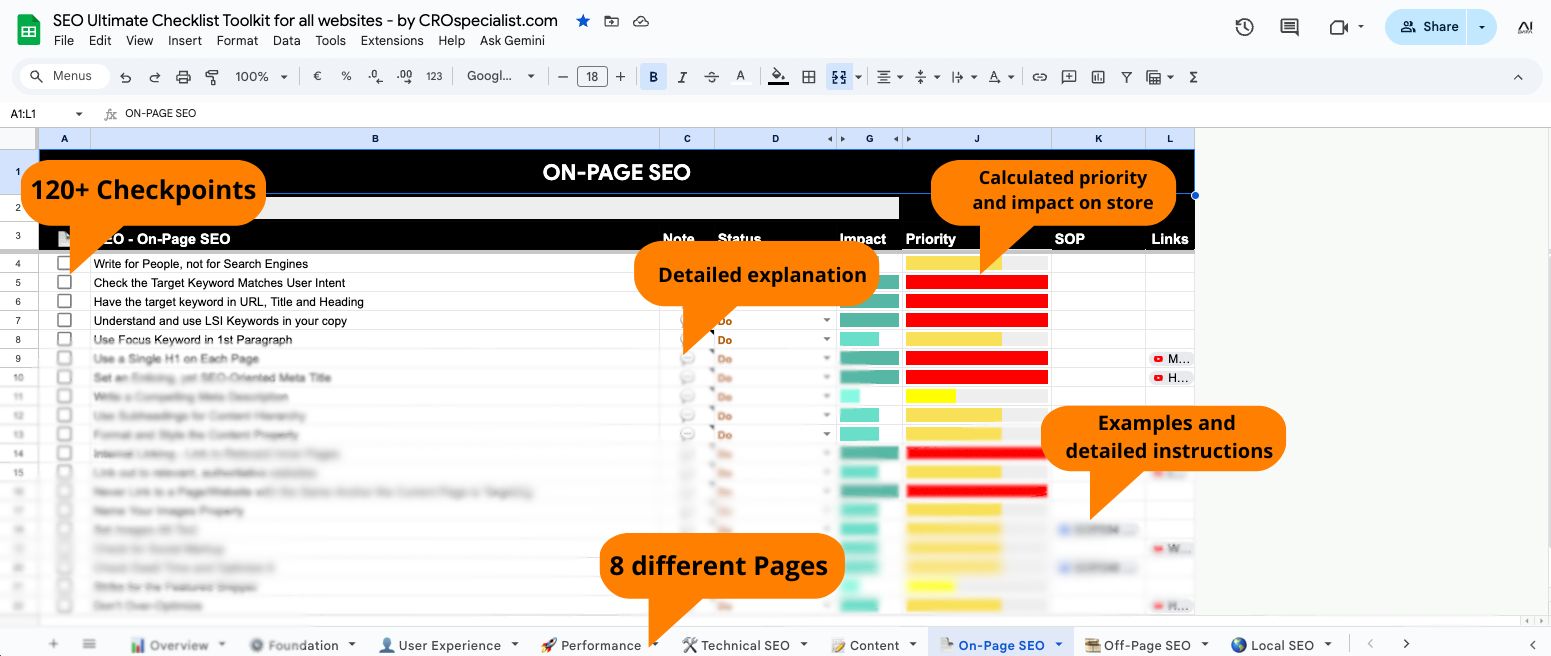
Task: Open the Status dropdown in row 7
Action: coord(827,321)
